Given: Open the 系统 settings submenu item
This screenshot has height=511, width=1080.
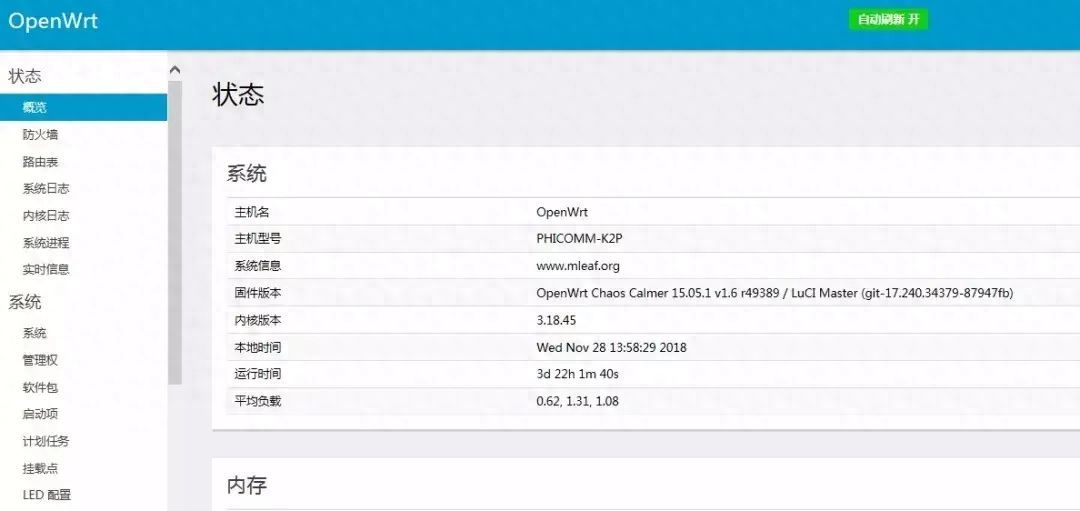Looking at the screenshot, I should pos(34,333).
